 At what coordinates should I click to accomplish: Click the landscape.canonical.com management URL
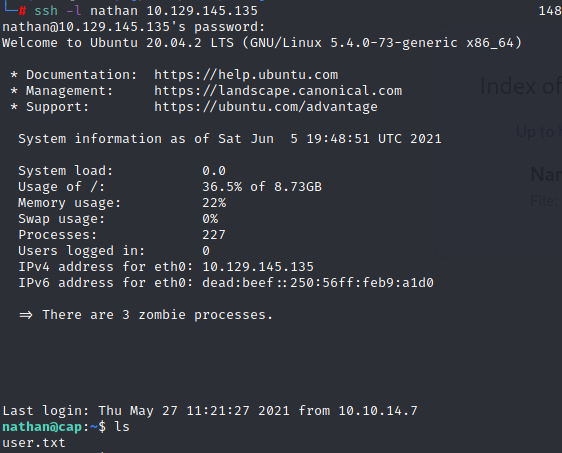click(278, 91)
